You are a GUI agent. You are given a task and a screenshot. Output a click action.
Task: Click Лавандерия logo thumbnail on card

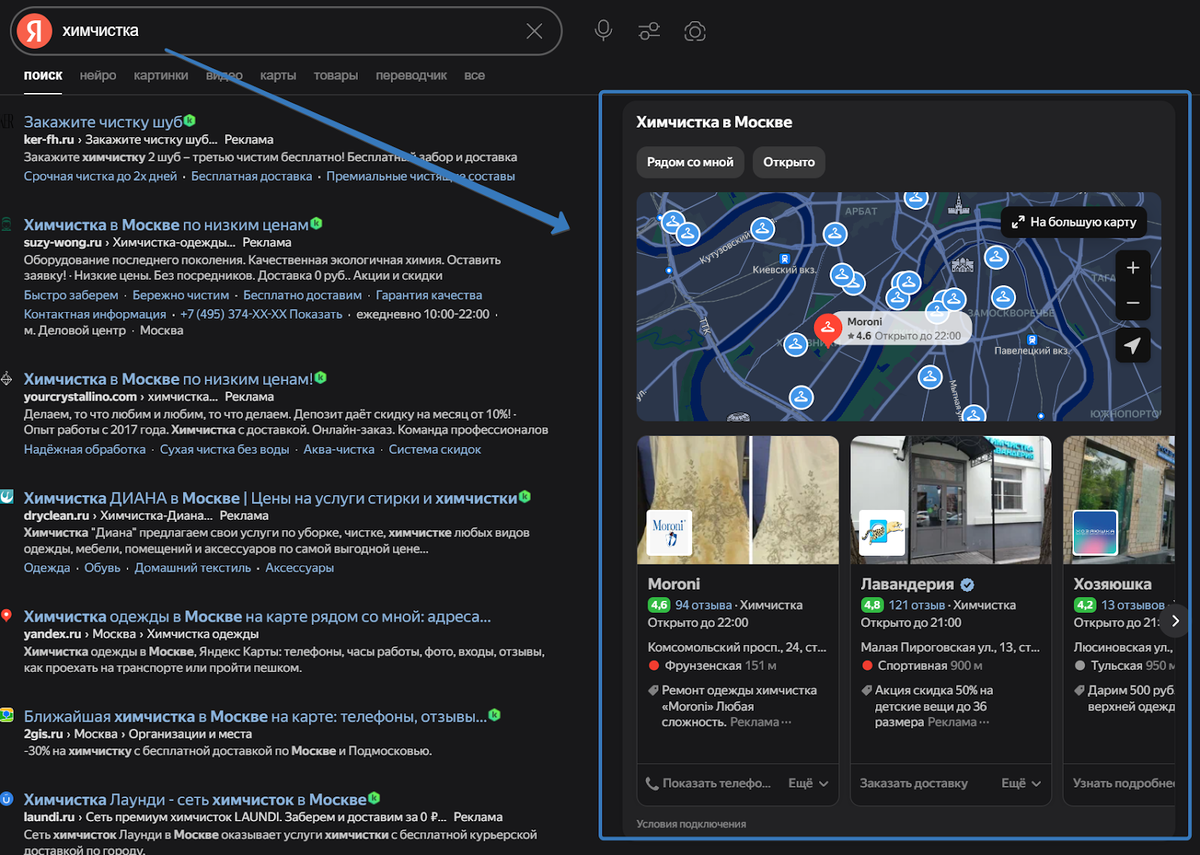(882, 532)
